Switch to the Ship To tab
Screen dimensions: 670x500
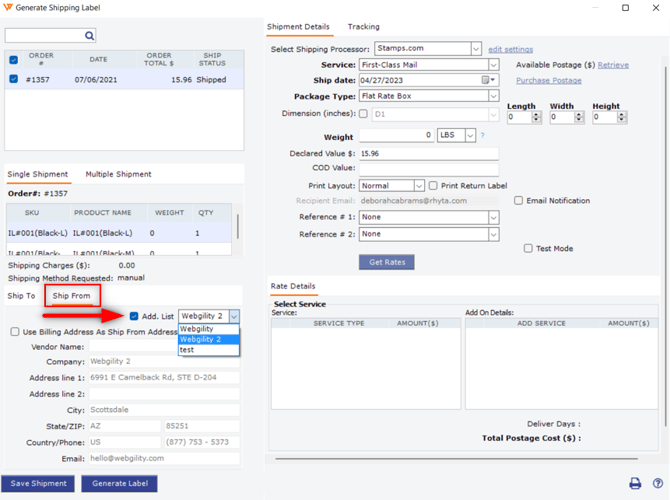click(21, 296)
